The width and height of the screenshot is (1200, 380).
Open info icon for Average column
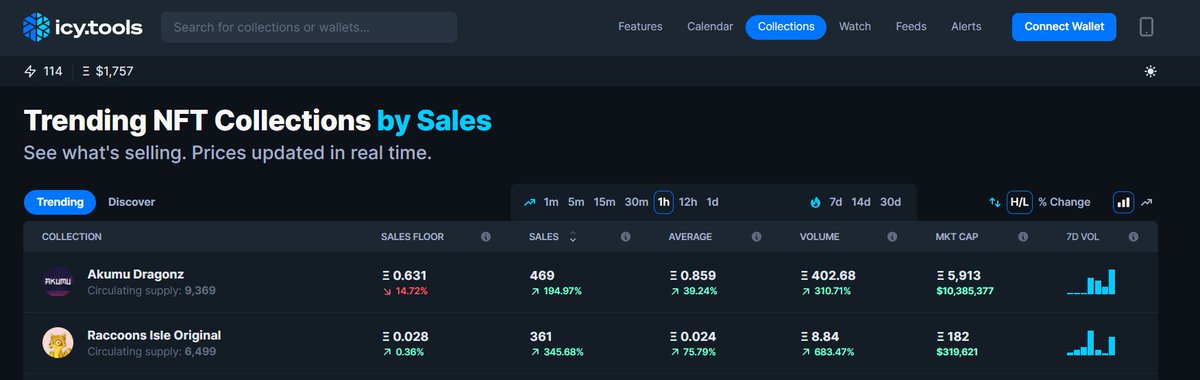[756, 237]
